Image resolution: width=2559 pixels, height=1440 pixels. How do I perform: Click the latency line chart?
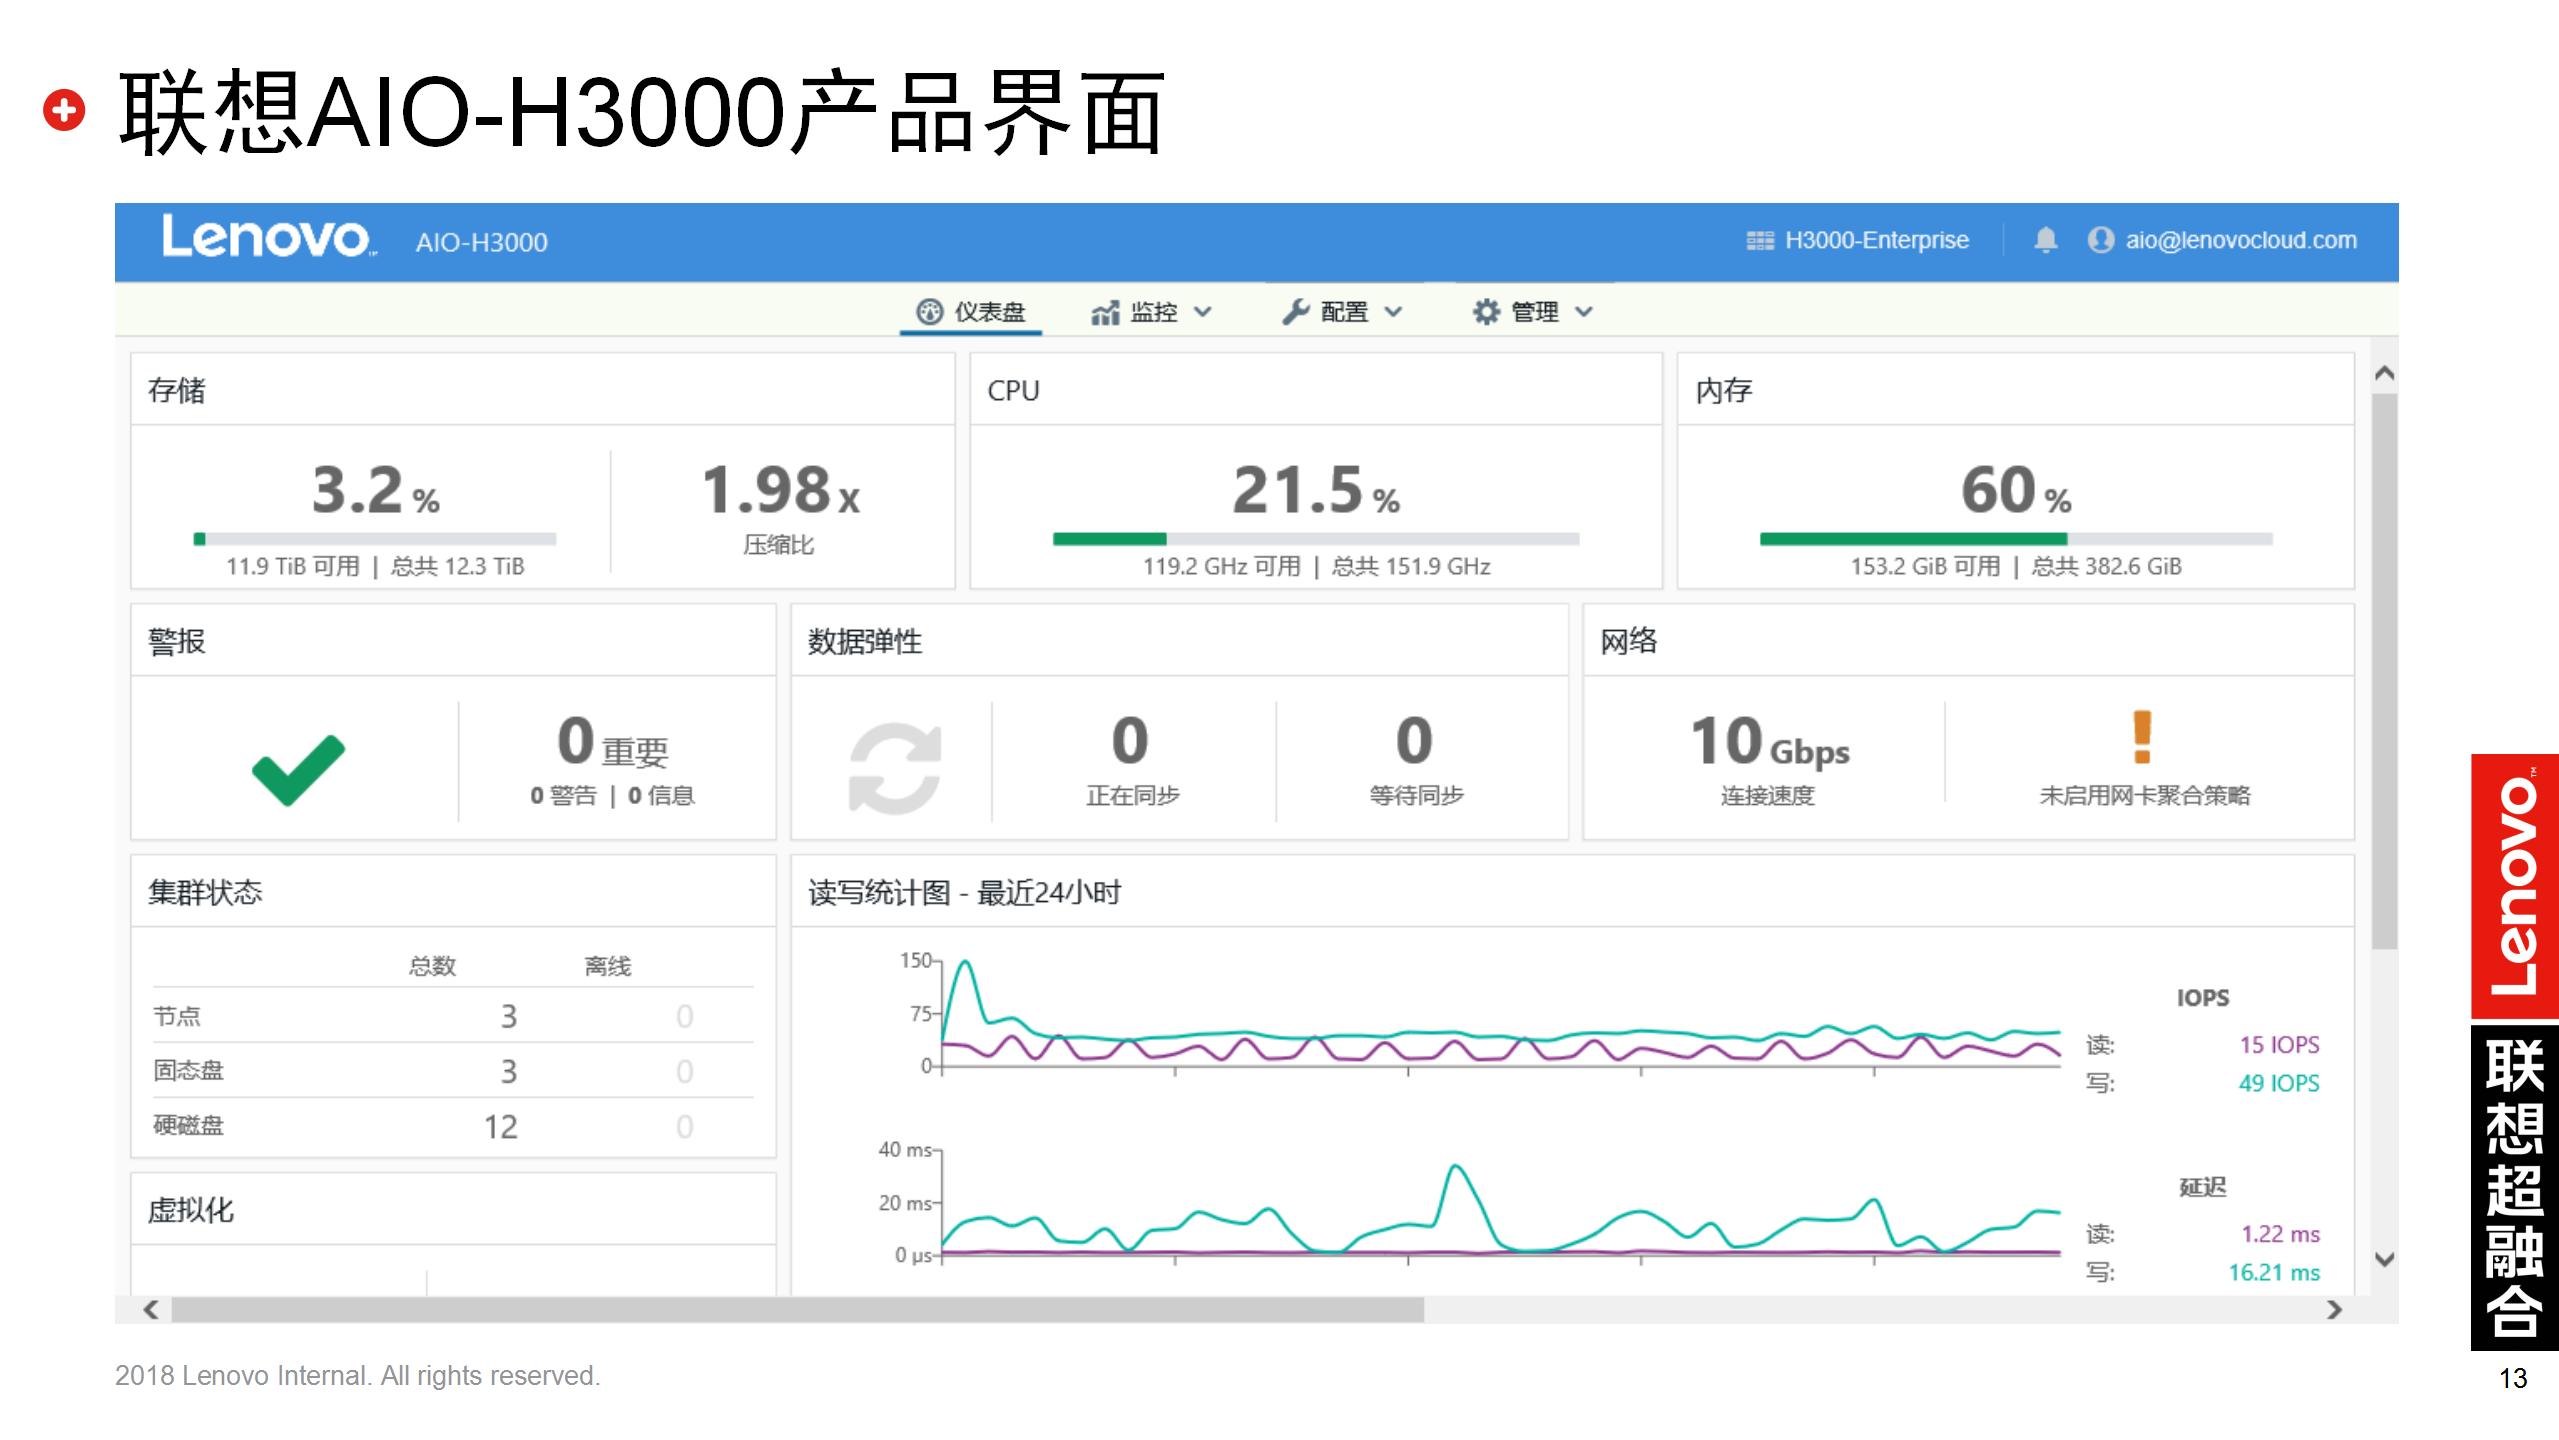(1500, 1205)
